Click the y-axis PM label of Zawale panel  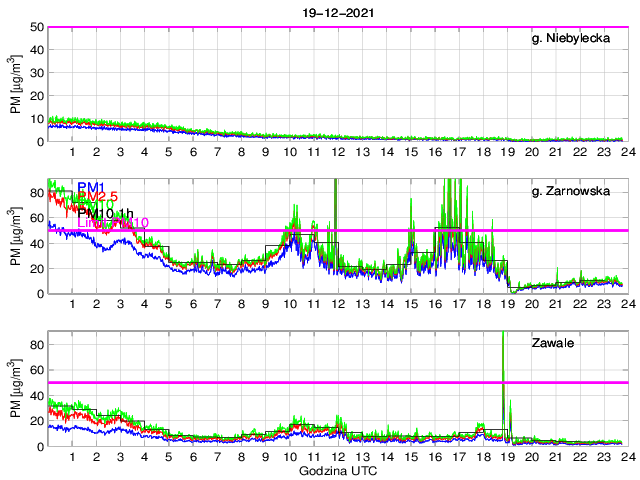point(16,388)
